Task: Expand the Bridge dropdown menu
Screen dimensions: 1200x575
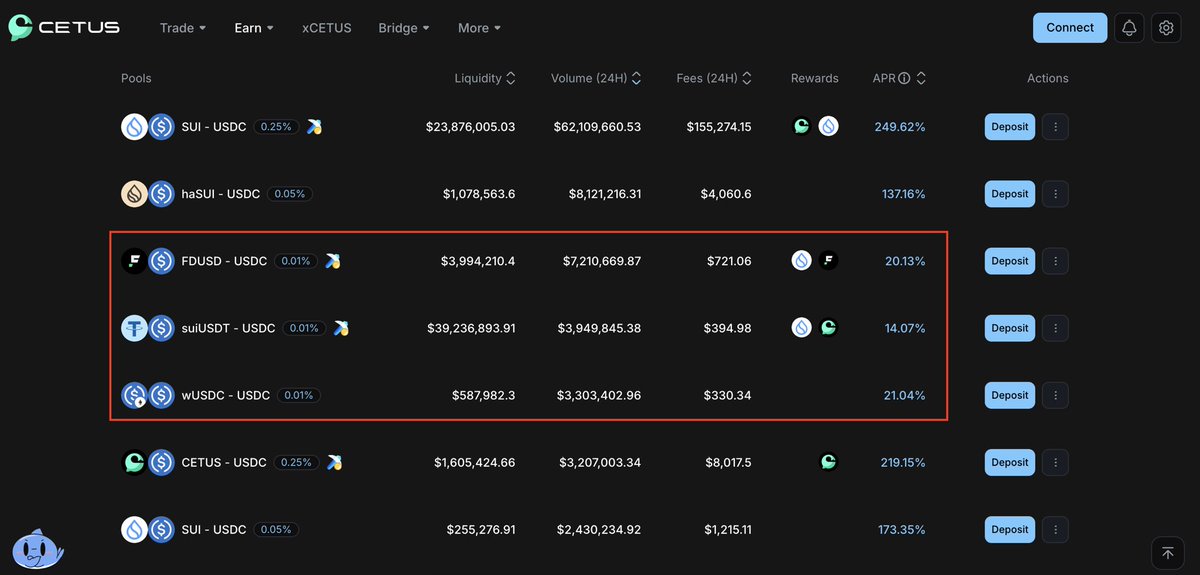Action: (404, 28)
